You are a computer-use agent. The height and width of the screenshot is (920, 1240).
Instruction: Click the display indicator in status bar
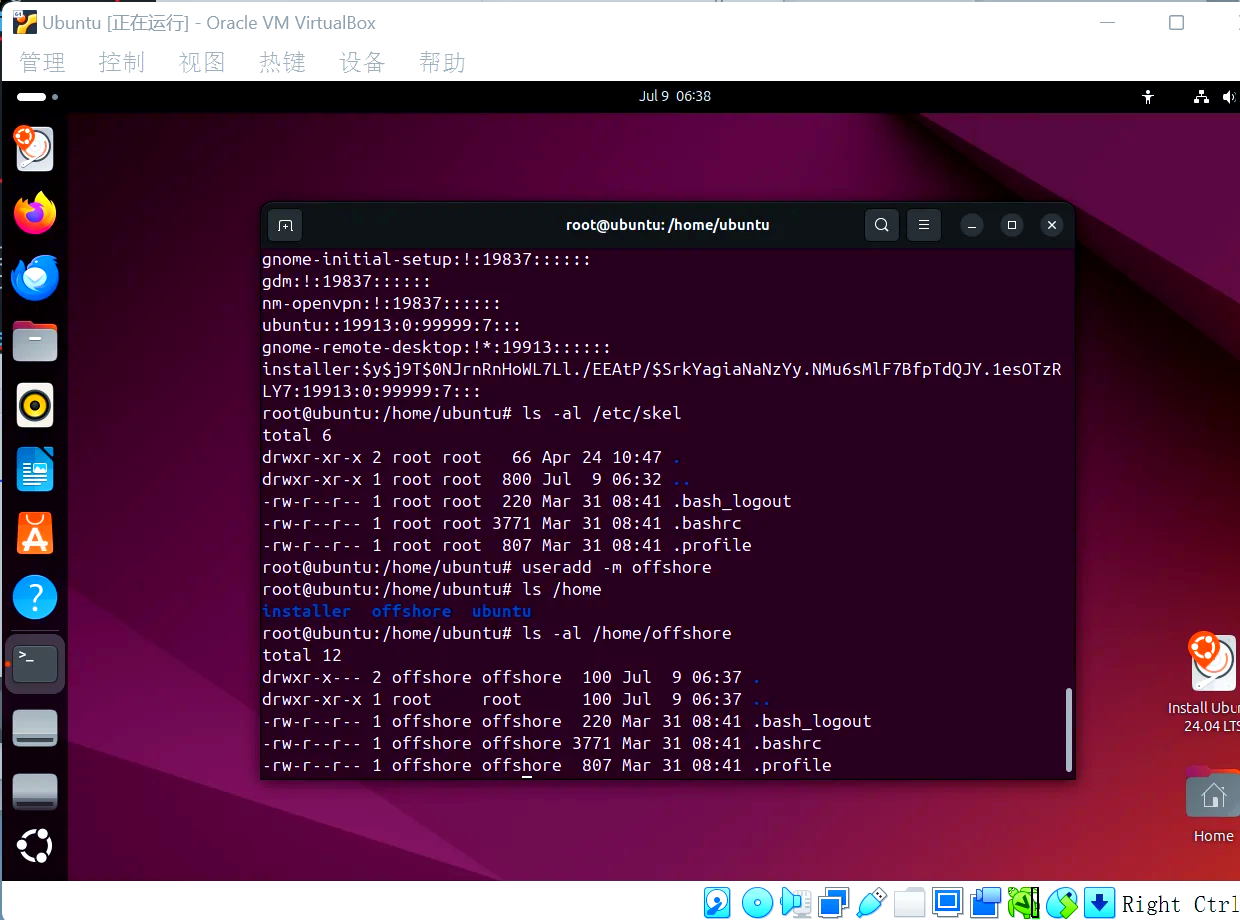click(x=947, y=902)
